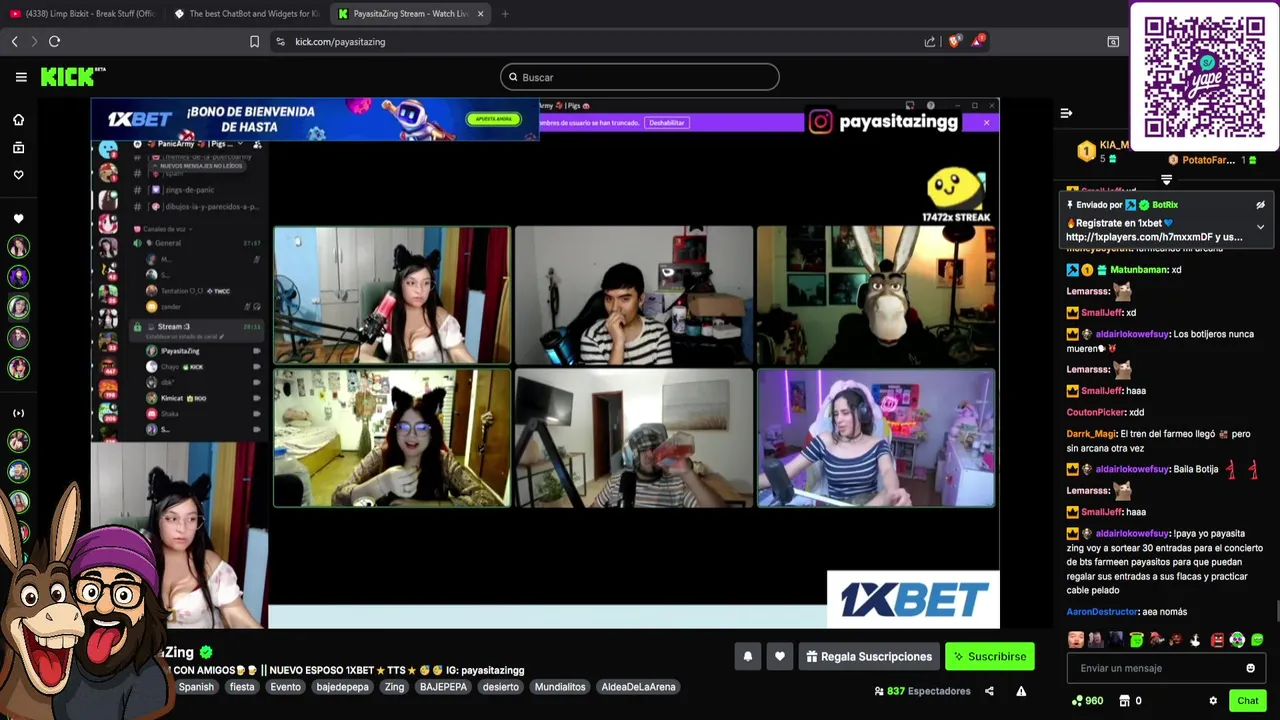Viewport: 1280px width, 720px height.
Task: Open the emoji picker in the message box
Action: click(x=1250, y=668)
